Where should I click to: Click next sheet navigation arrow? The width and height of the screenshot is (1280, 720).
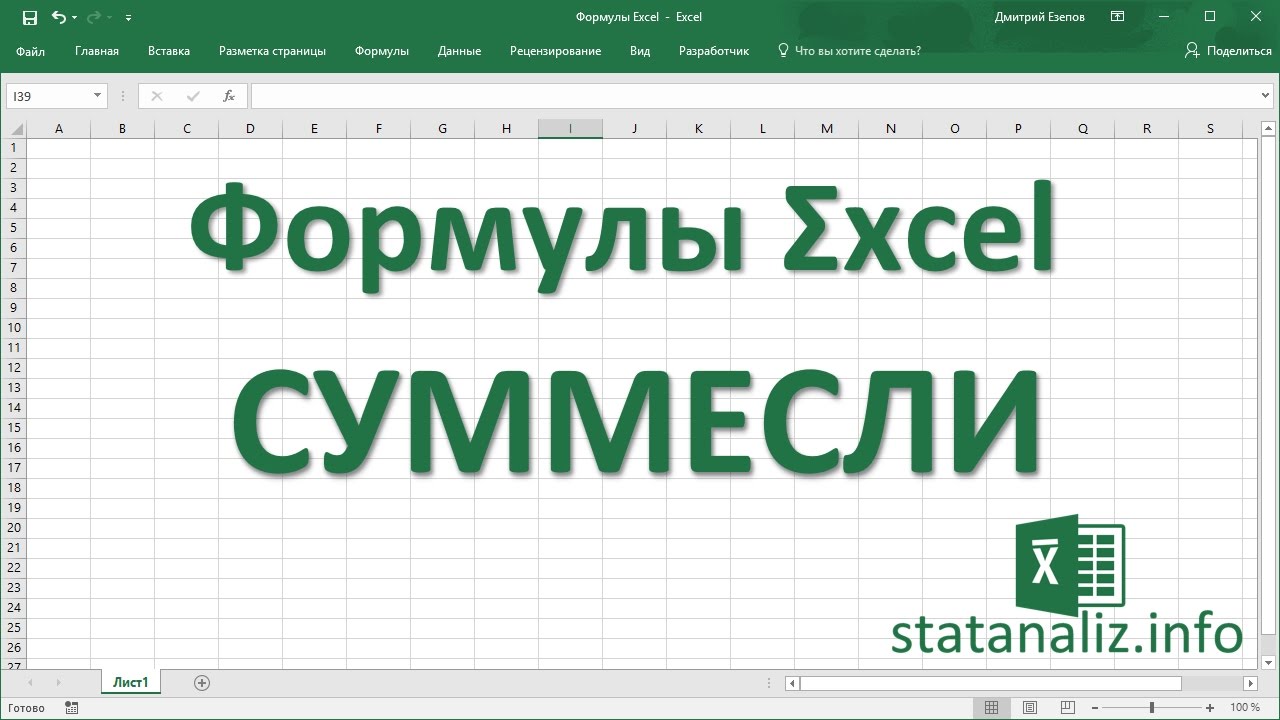(58, 683)
